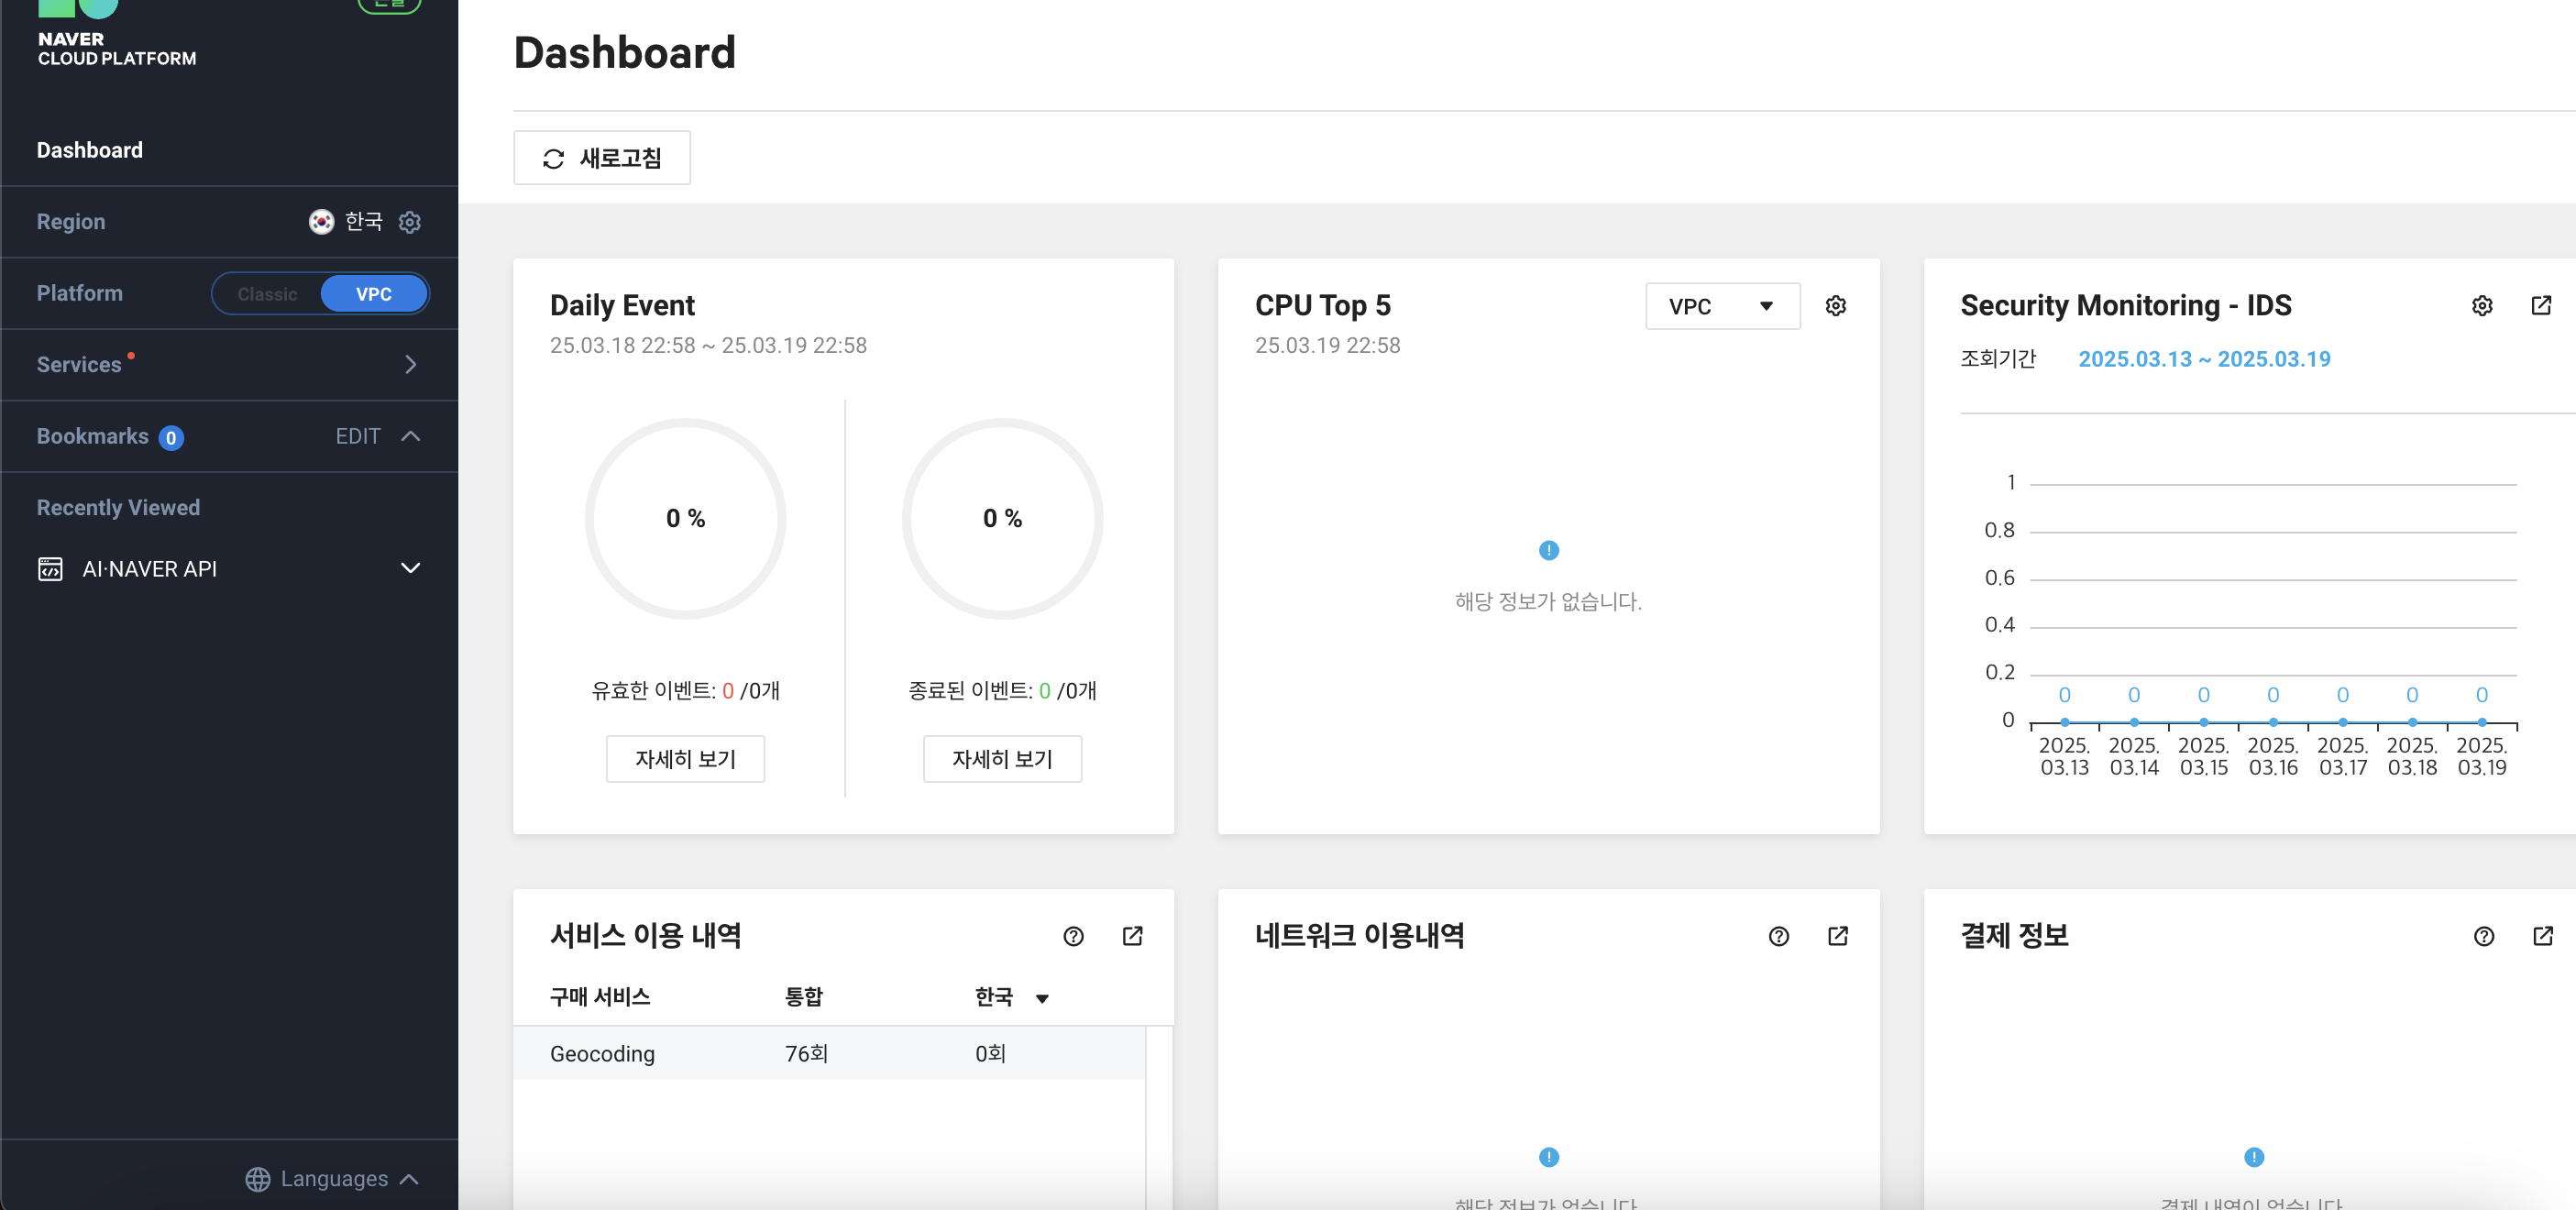Open Security Monitoring IDS in new window
Screen dimensions: 2576x1210
2541,306
